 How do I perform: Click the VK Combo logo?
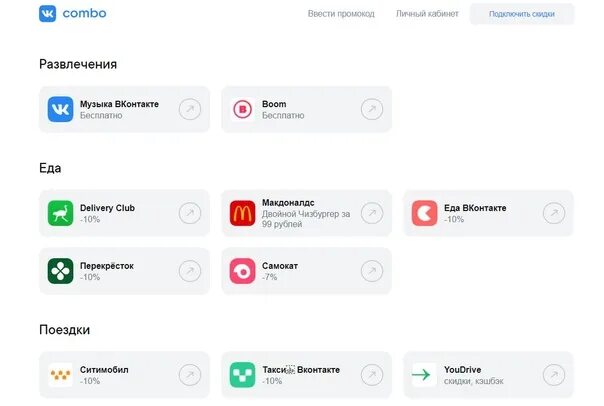[73, 13]
